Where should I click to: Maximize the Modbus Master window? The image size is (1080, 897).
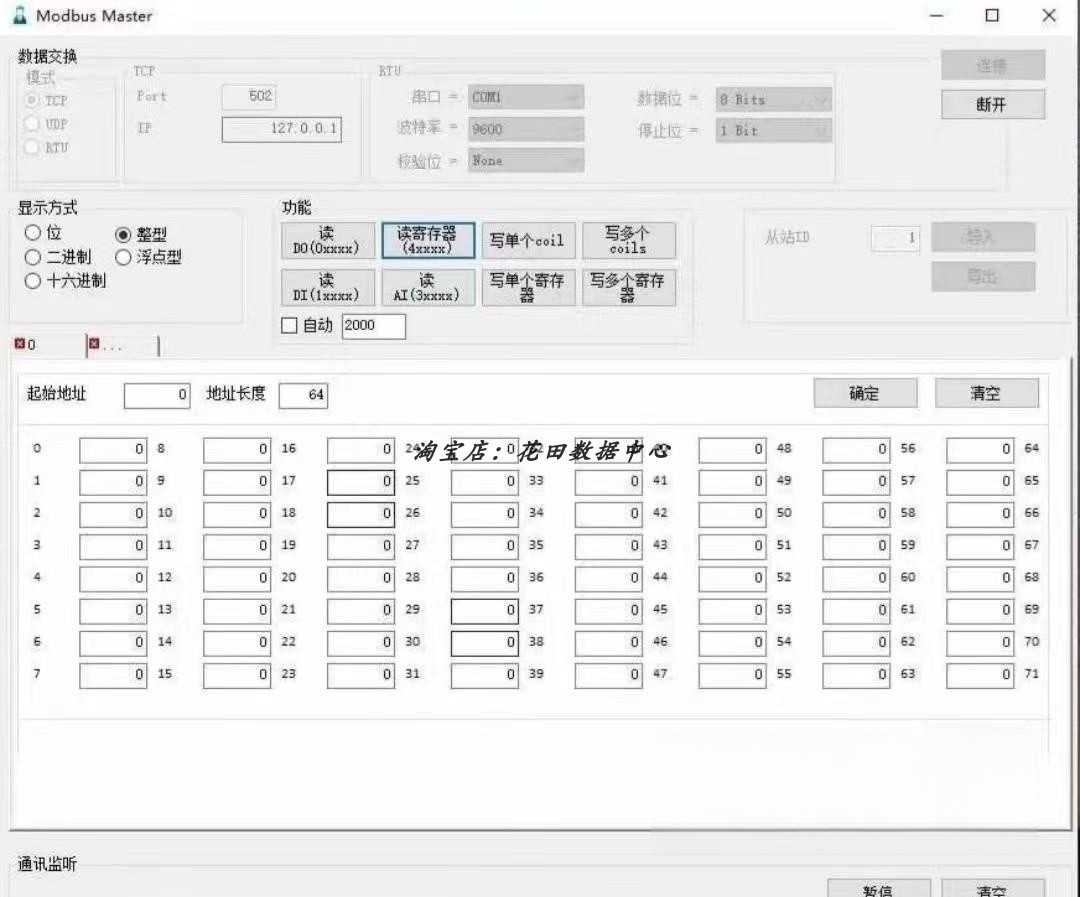coord(992,15)
